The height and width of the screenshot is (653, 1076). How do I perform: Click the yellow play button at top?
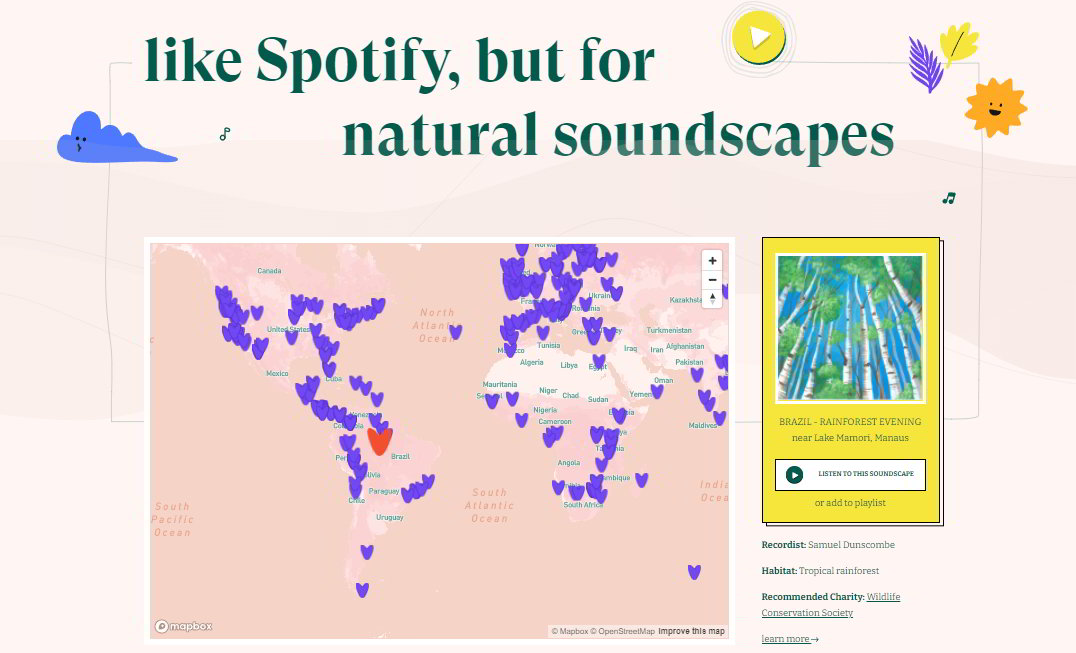(758, 37)
